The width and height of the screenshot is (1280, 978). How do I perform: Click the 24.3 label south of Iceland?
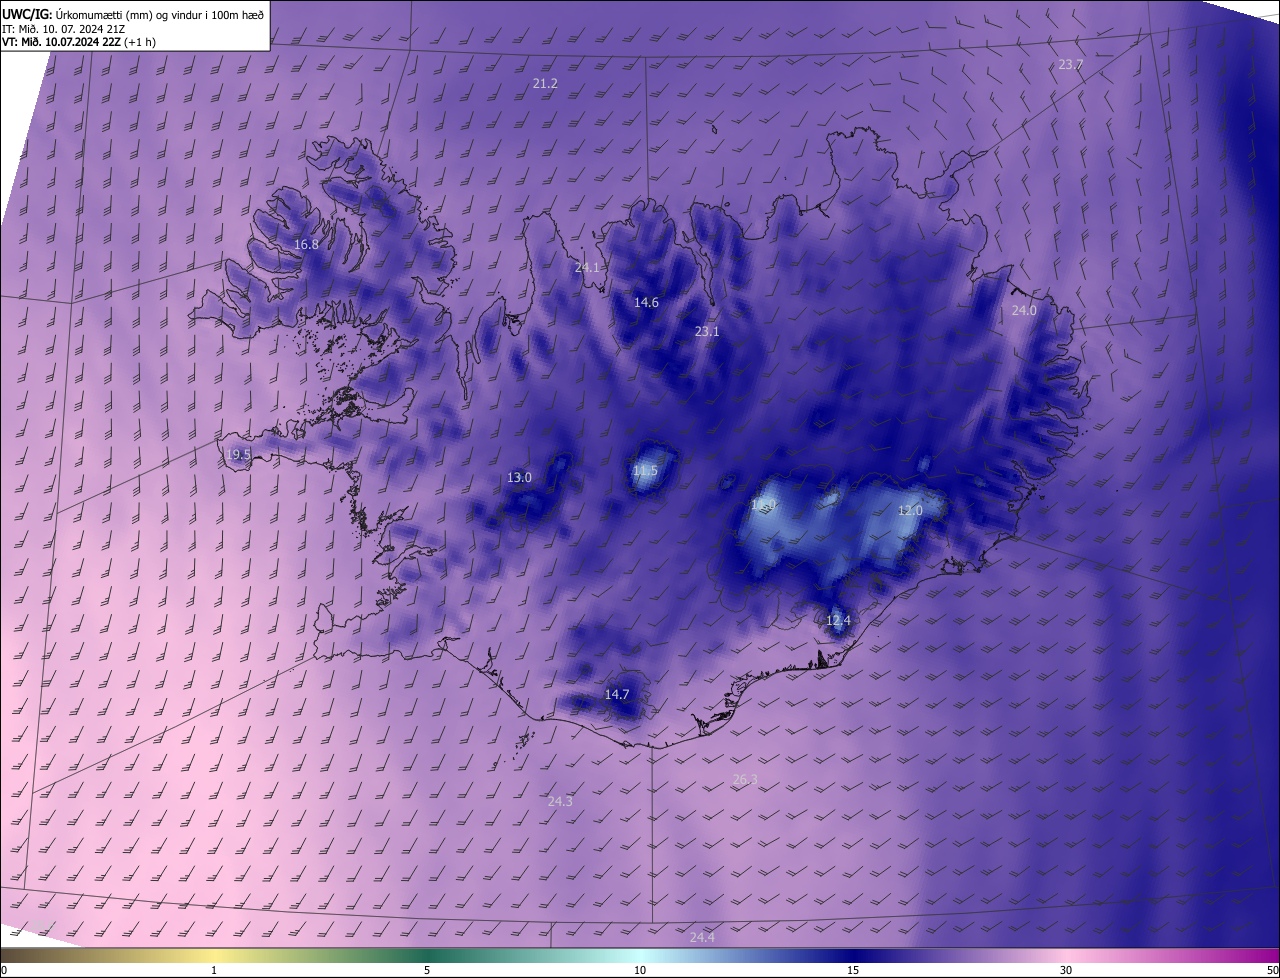[x=560, y=802]
